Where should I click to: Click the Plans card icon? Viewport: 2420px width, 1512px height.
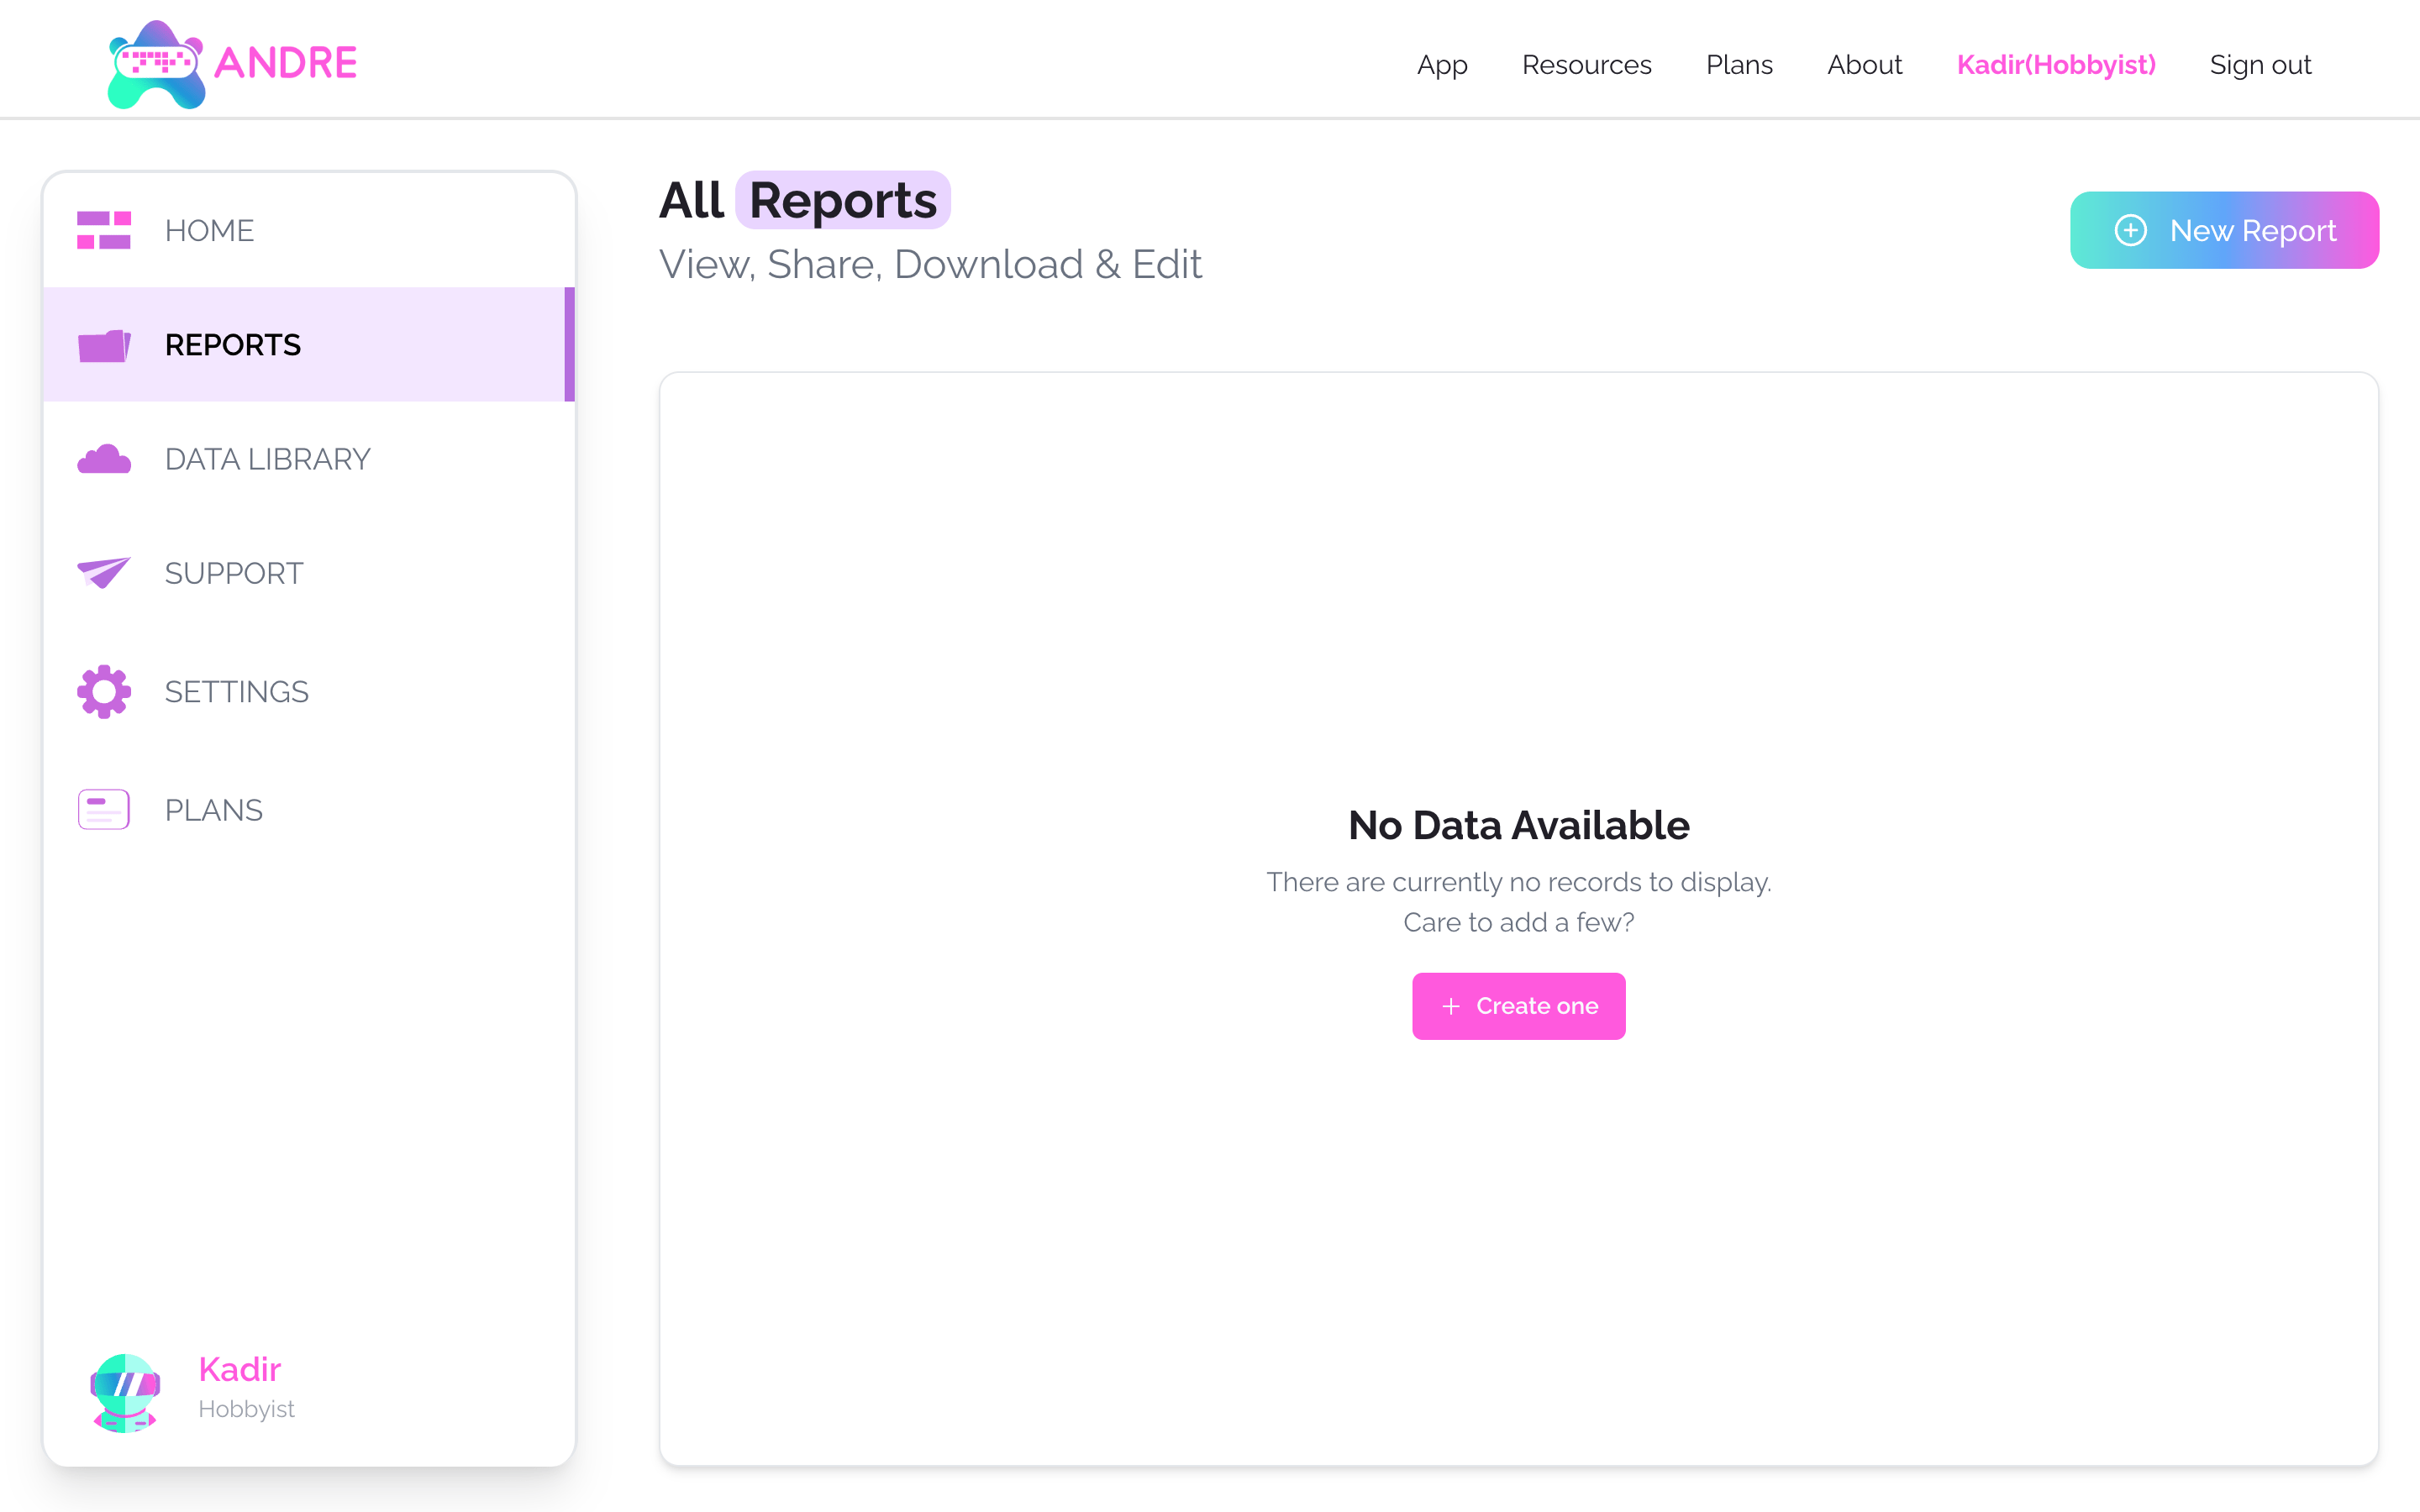pos(104,809)
